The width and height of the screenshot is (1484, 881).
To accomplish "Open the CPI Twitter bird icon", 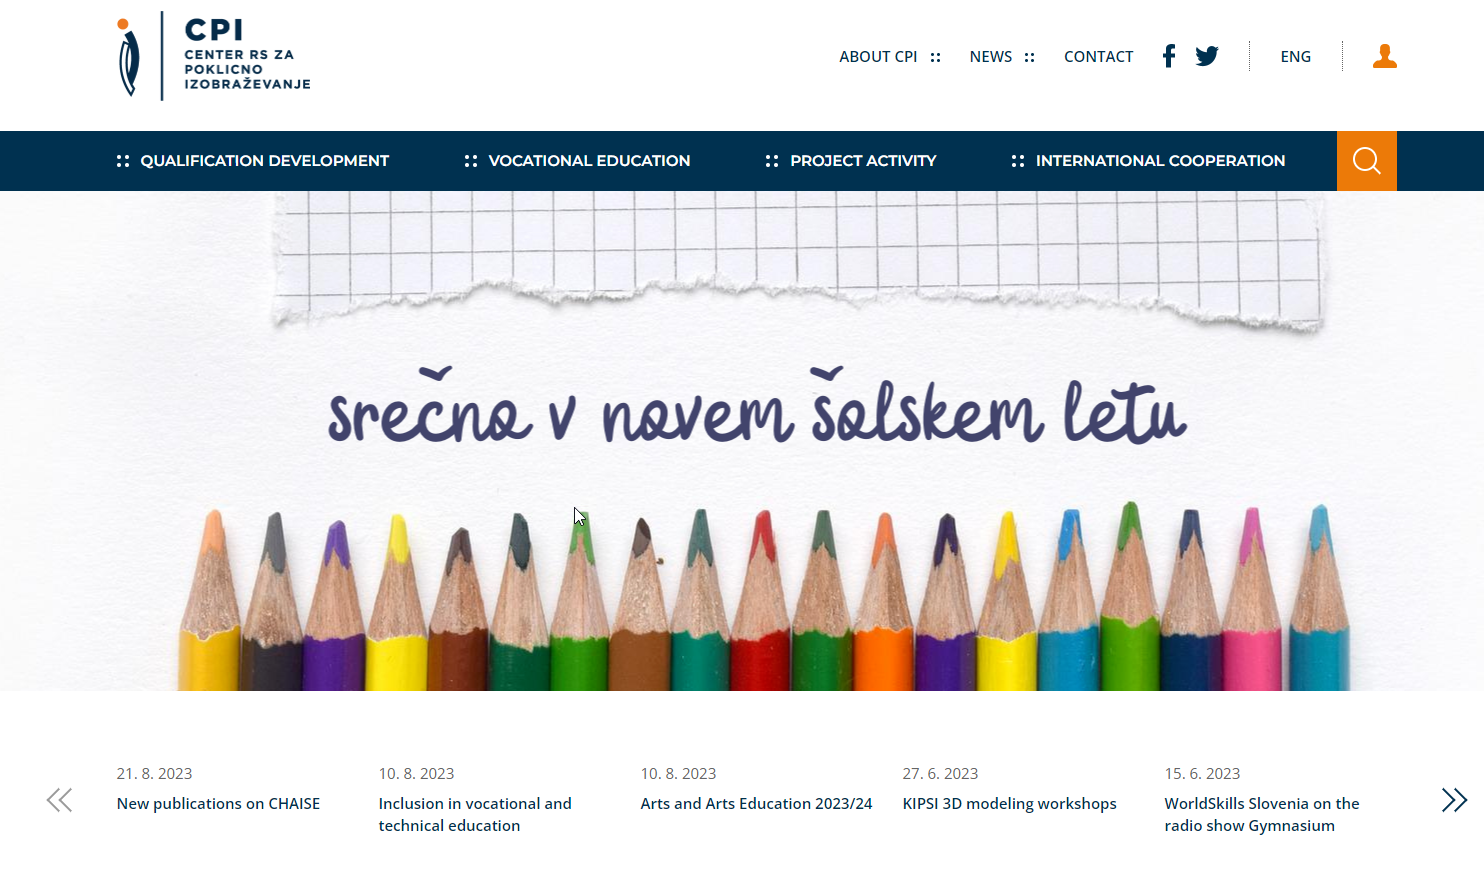I will [x=1207, y=56].
